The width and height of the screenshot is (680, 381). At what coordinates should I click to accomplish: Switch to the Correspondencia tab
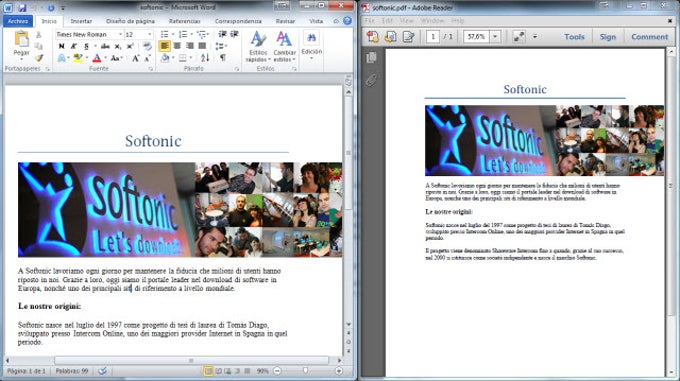pos(238,21)
